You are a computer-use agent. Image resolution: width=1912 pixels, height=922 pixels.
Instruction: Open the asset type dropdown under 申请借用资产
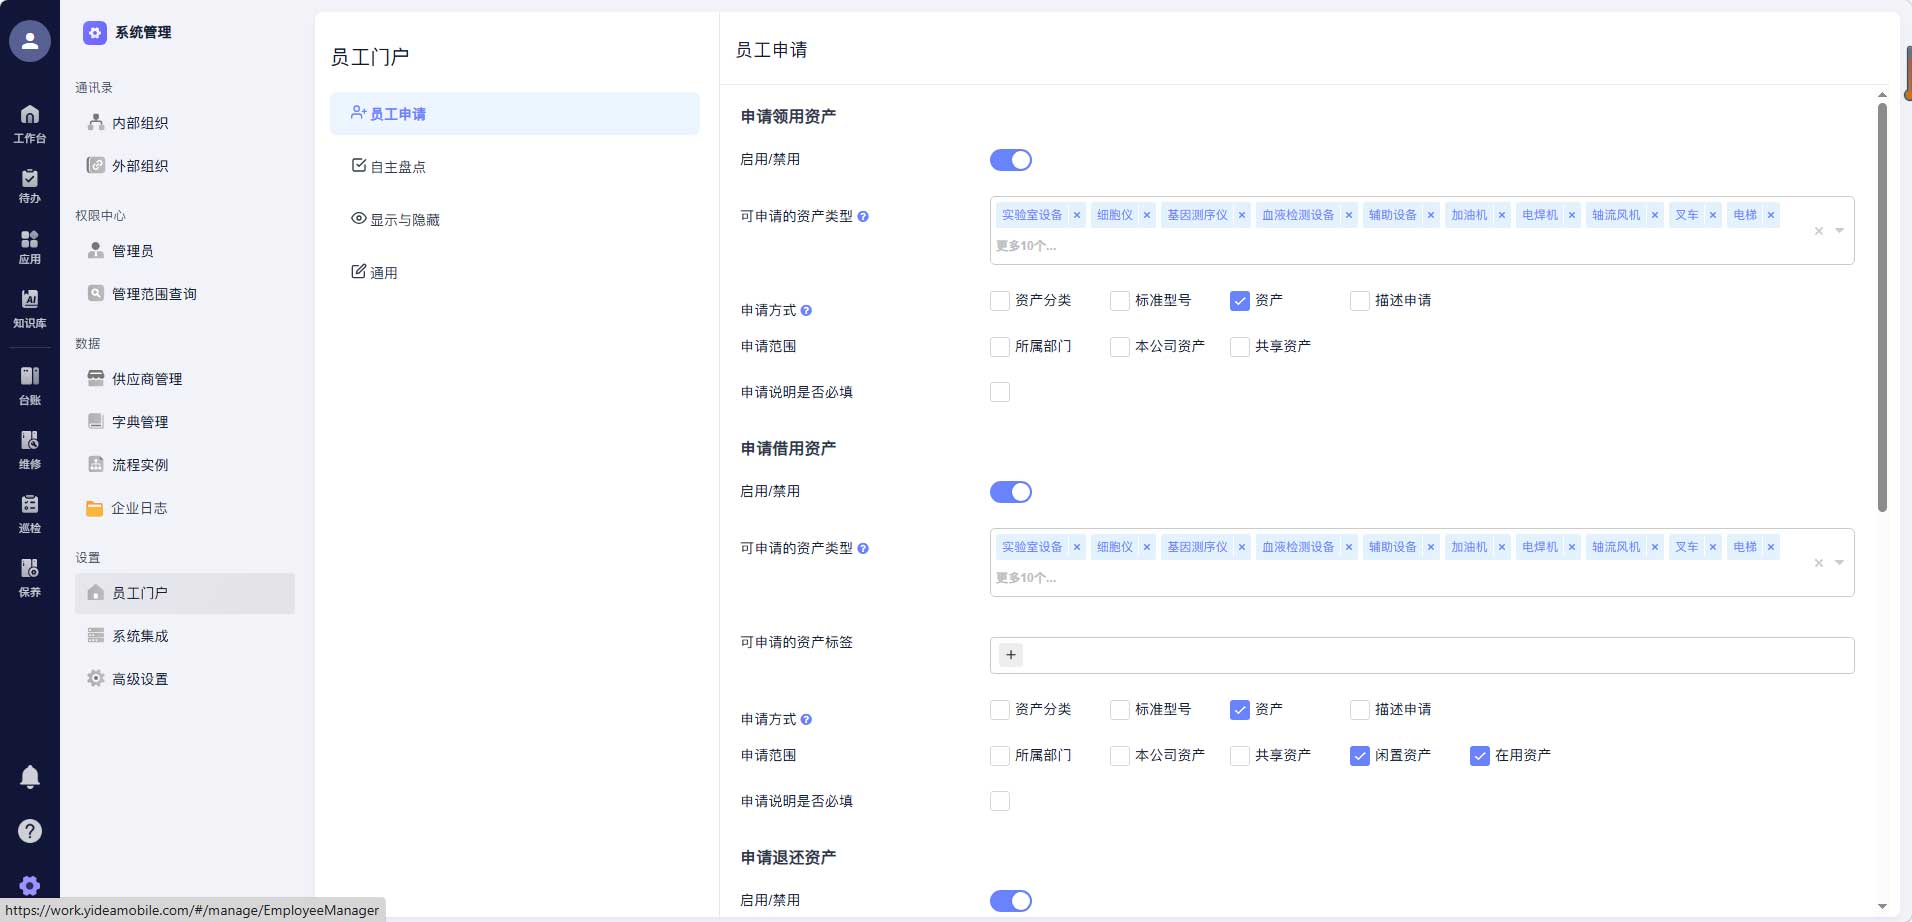(x=1838, y=562)
